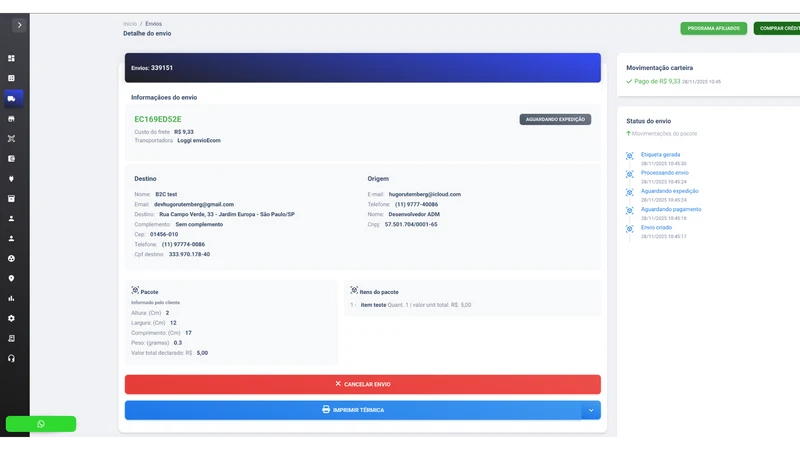
Task: Open the location pin icon in sidebar
Action: pos(11,279)
